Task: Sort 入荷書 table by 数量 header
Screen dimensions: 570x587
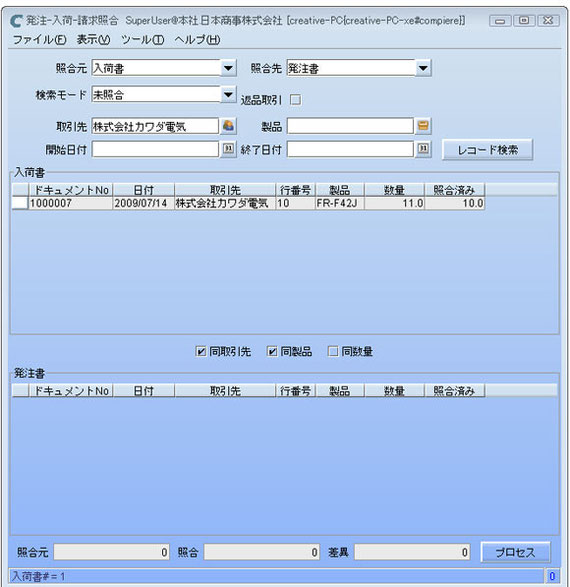Action: tap(394, 190)
